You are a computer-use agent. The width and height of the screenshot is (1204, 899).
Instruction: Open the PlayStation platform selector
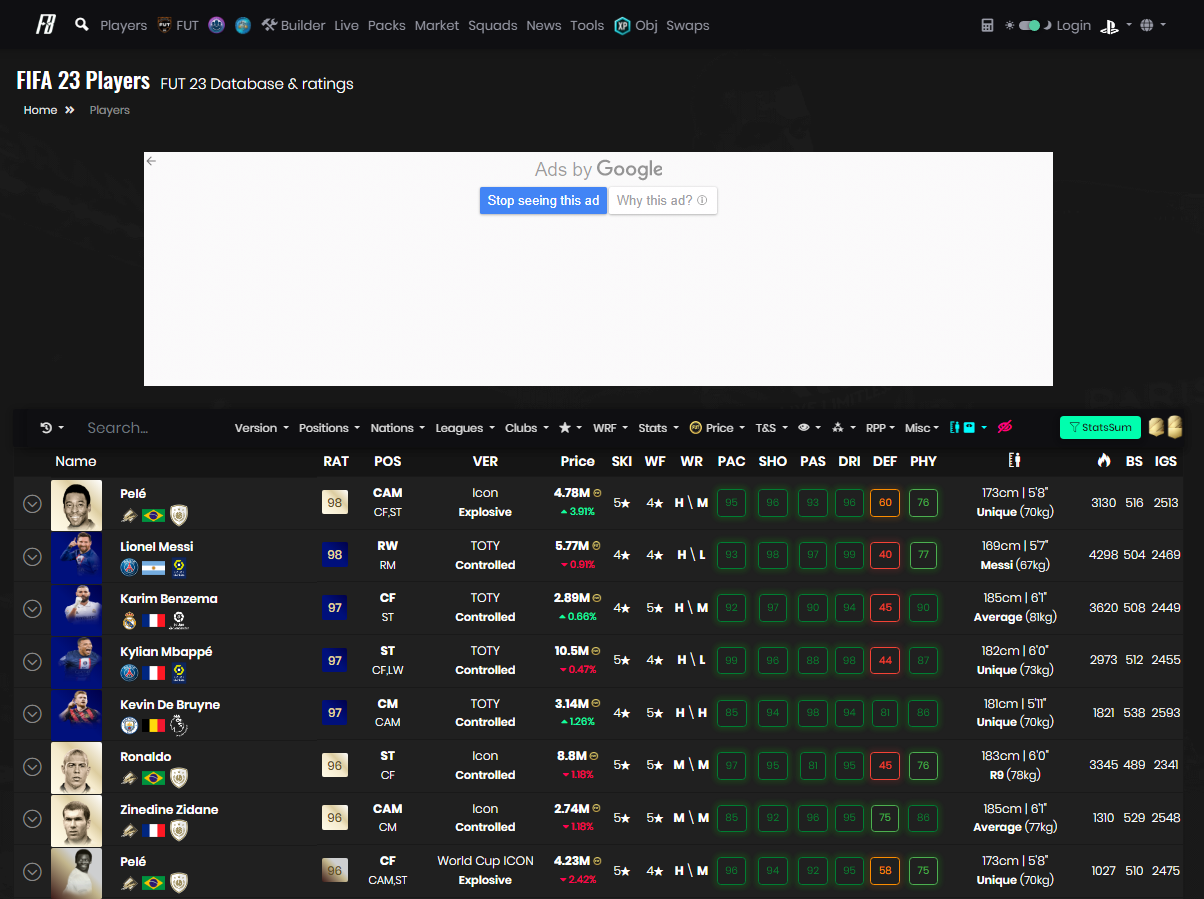1114,26
